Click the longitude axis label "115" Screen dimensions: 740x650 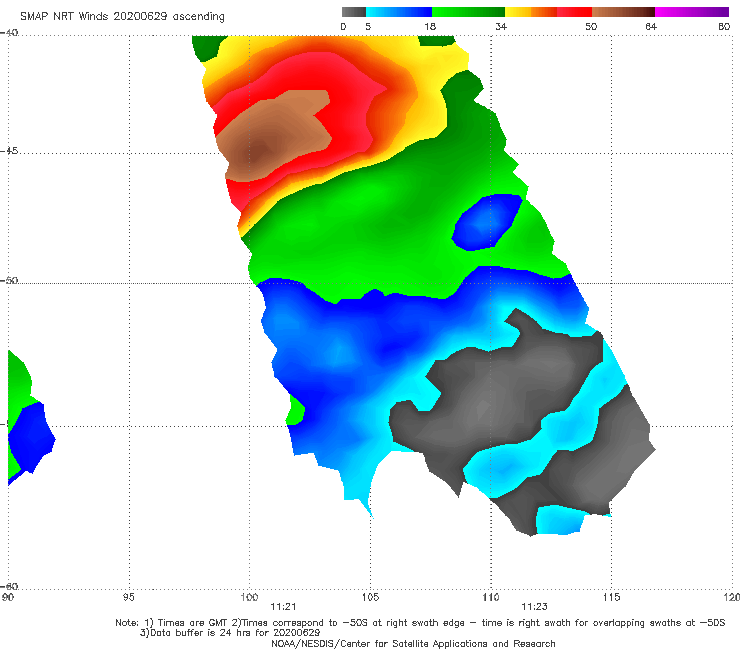point(612,598)
